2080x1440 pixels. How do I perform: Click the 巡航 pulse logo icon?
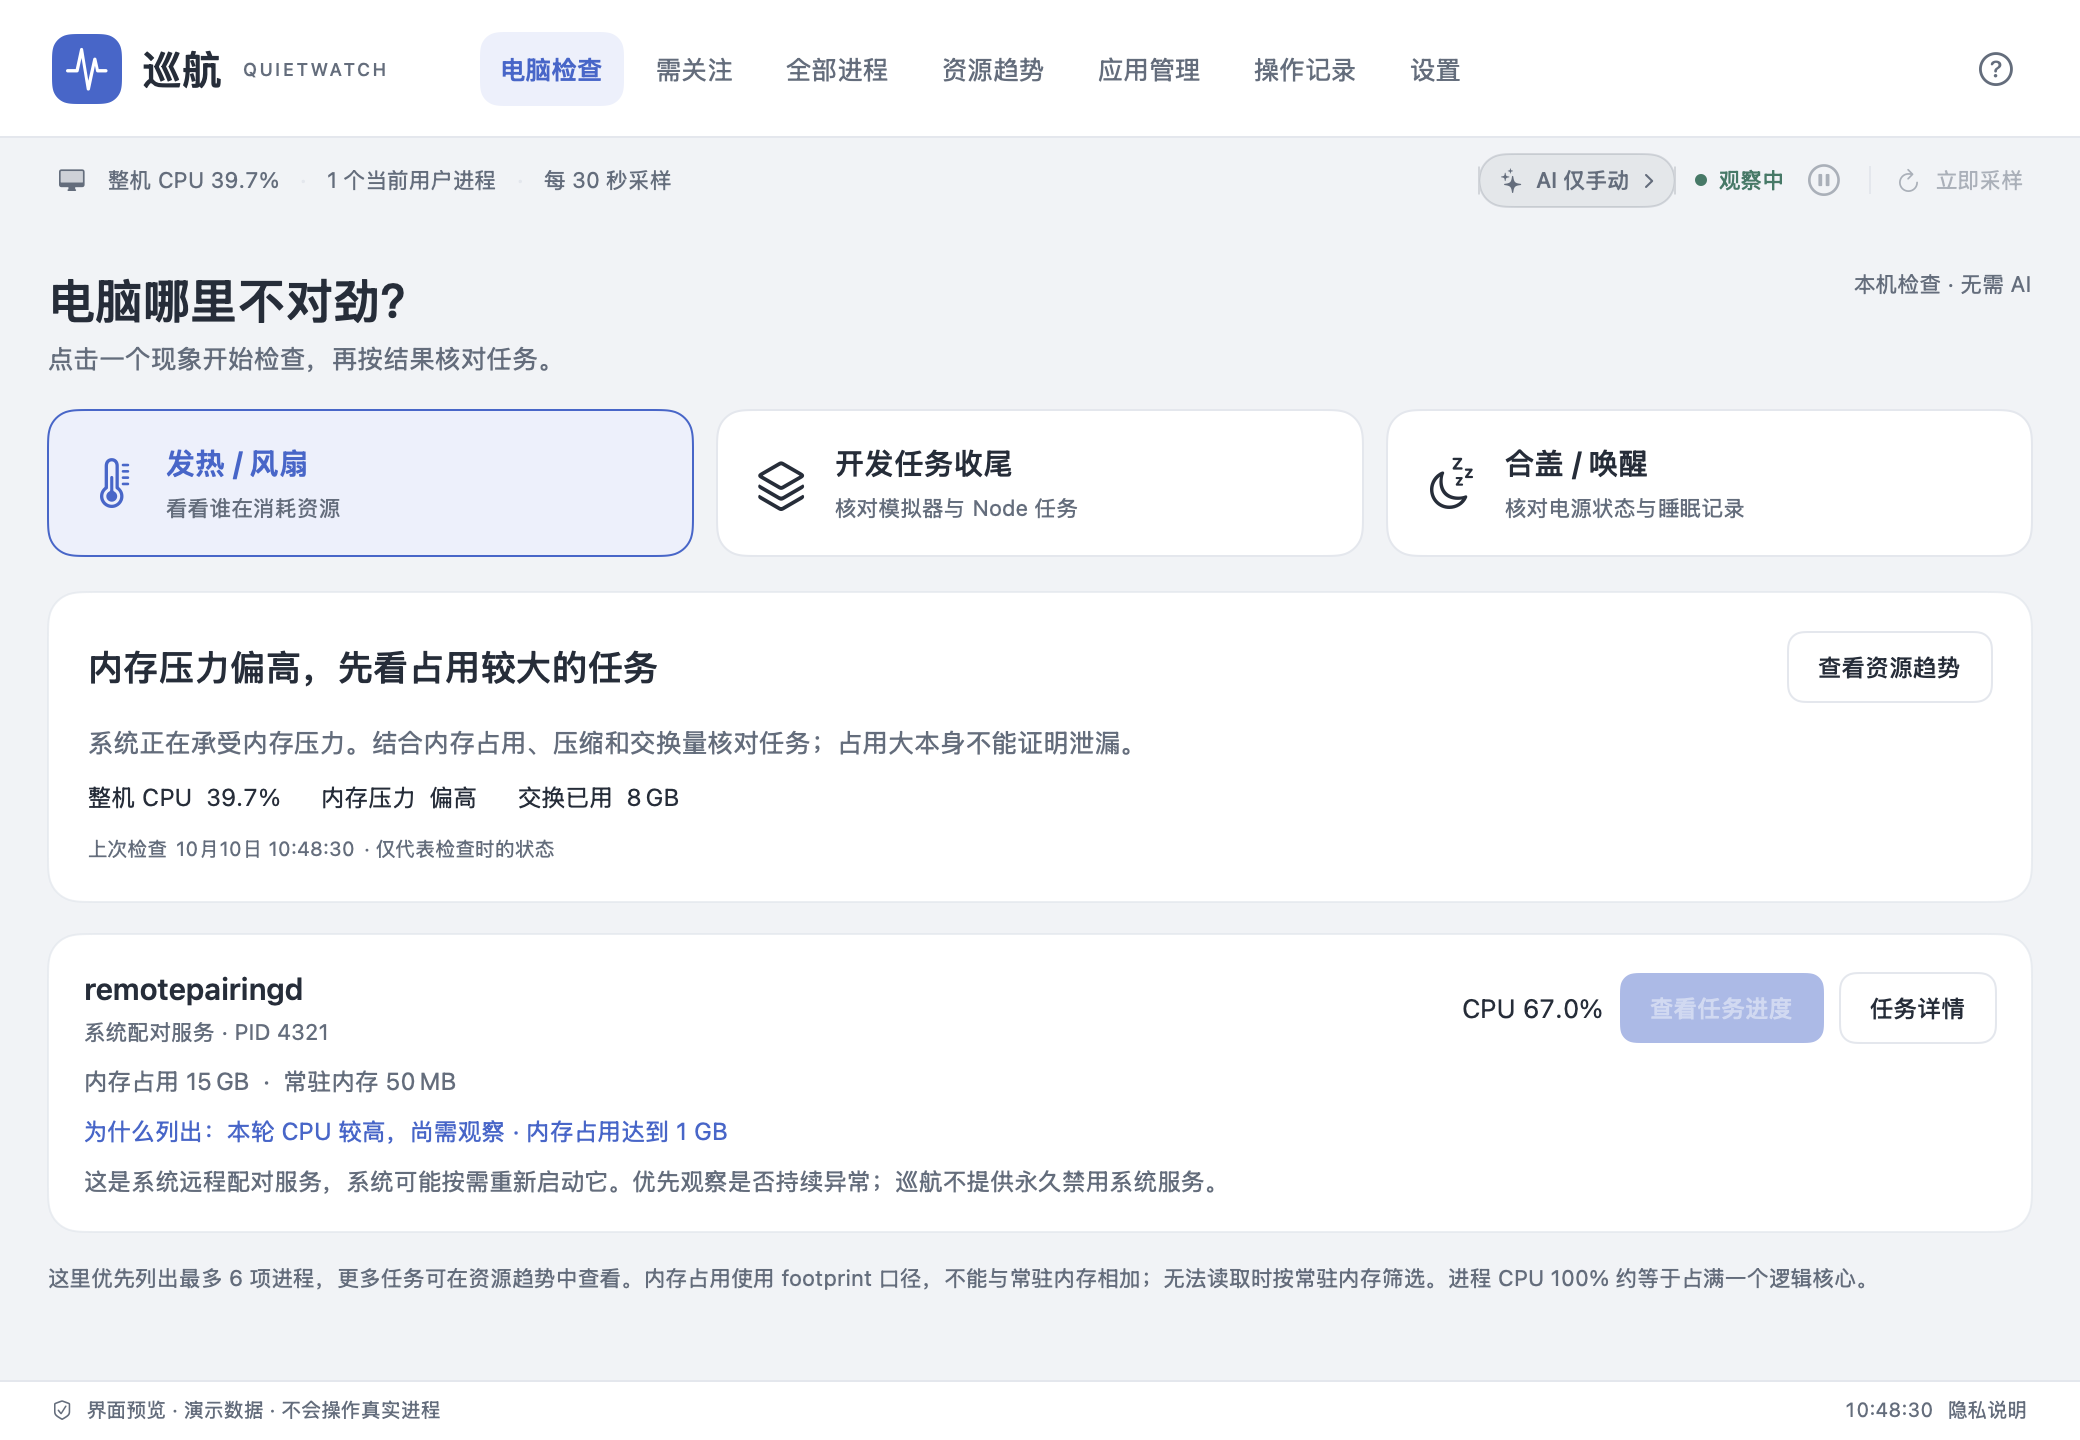tap(87, 69)
